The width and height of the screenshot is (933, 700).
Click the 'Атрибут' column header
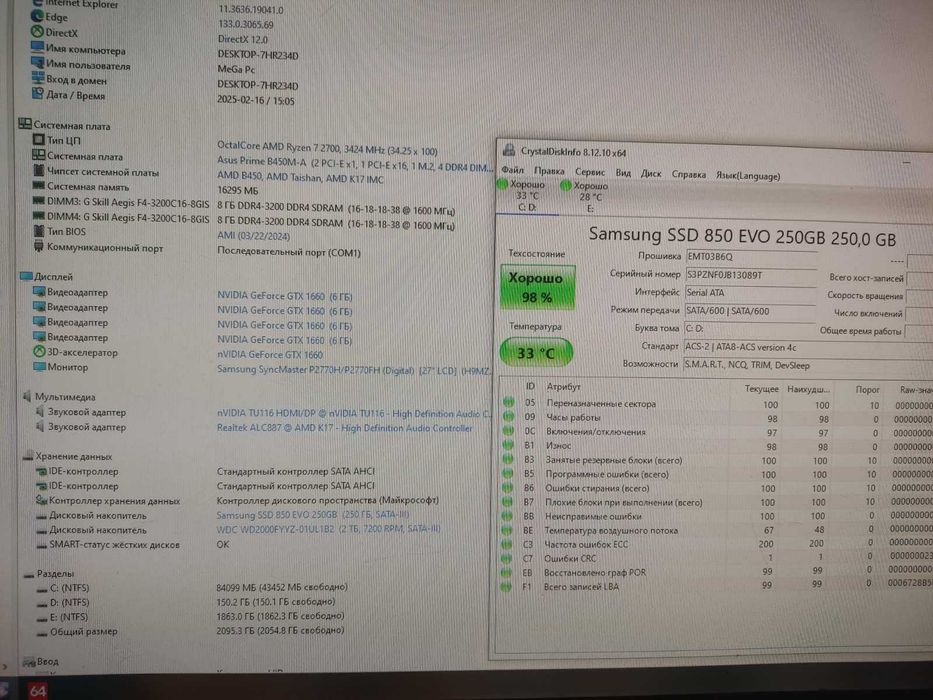click(x=563, y=386)
